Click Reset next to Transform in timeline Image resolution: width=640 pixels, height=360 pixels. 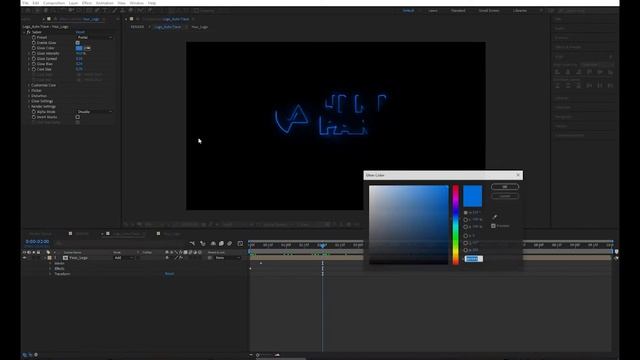point(169,274)
